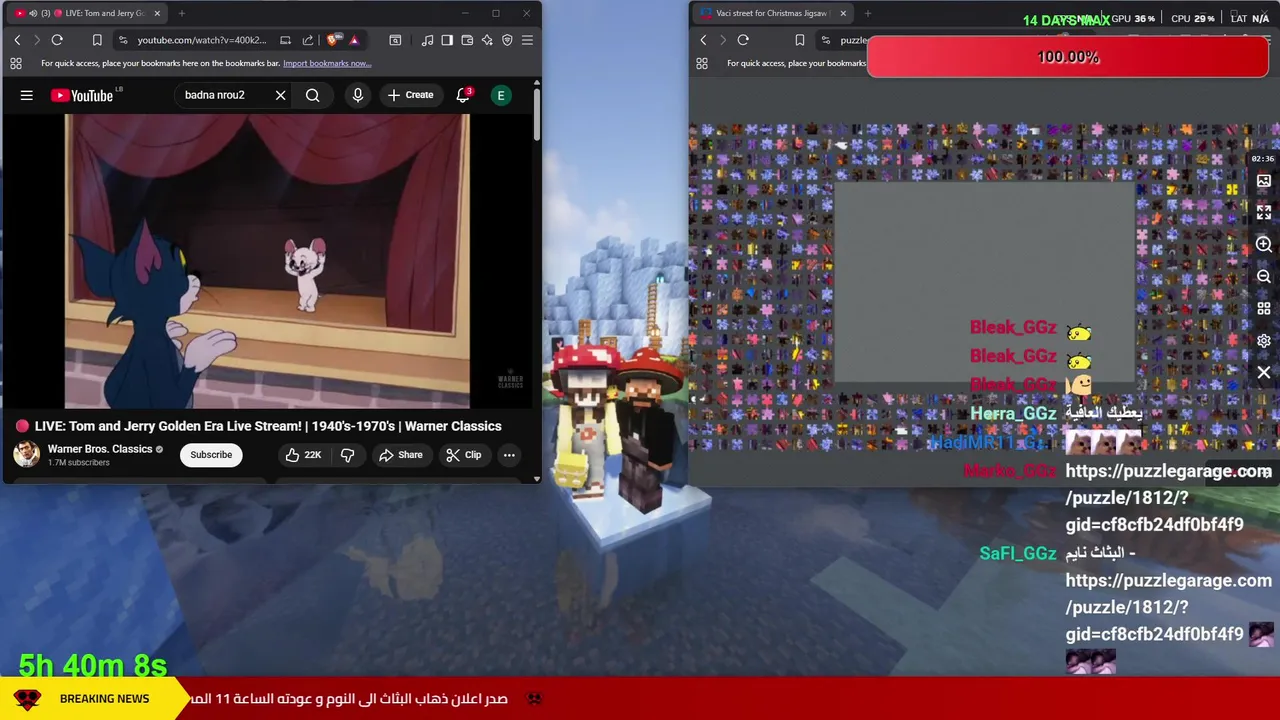
Task: Dislike the Tom and Jerry video
Action: tap(348, 455)
